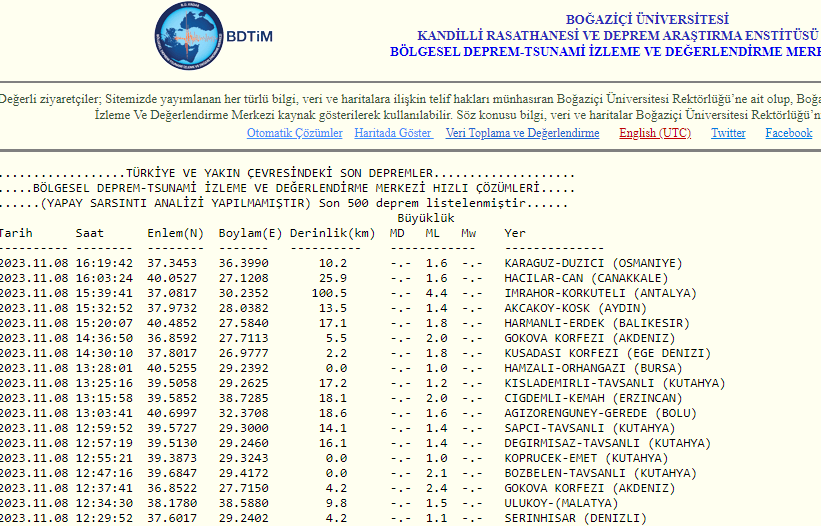821x526 pixels.
Task: Click the HAMZALI-ORHANGAZI (BURSA) entry
Action: (593, 368)
